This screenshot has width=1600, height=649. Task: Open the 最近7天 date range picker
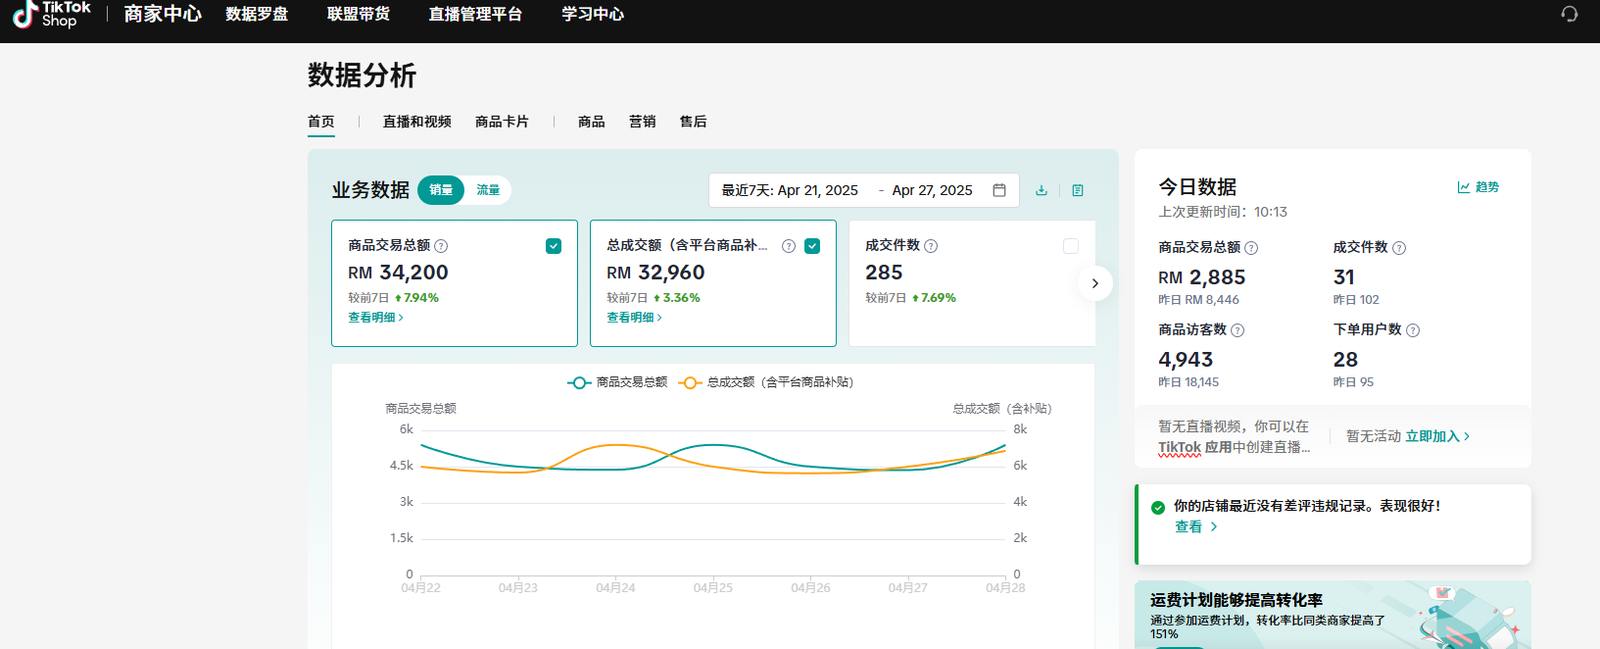864,190
